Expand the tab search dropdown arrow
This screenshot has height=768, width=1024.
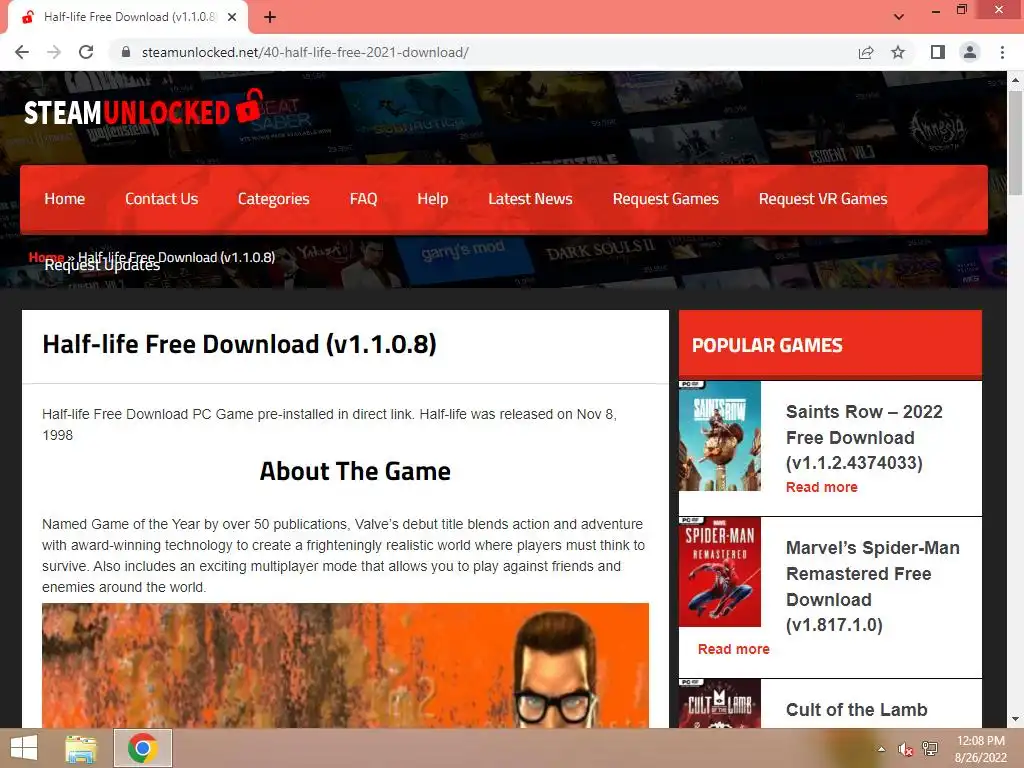pyautogui.click(x=899, y=17)
